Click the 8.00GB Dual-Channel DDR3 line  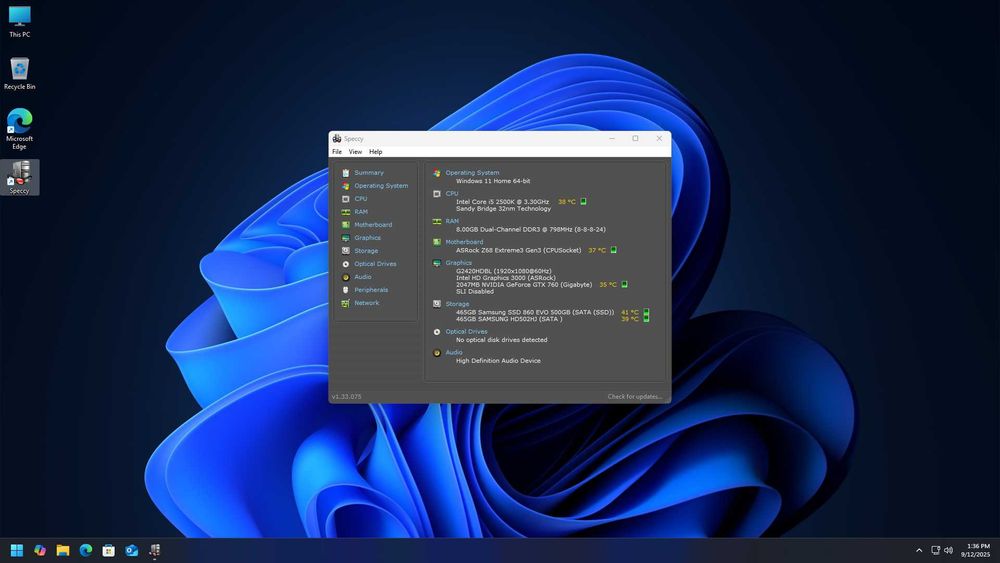531,230
